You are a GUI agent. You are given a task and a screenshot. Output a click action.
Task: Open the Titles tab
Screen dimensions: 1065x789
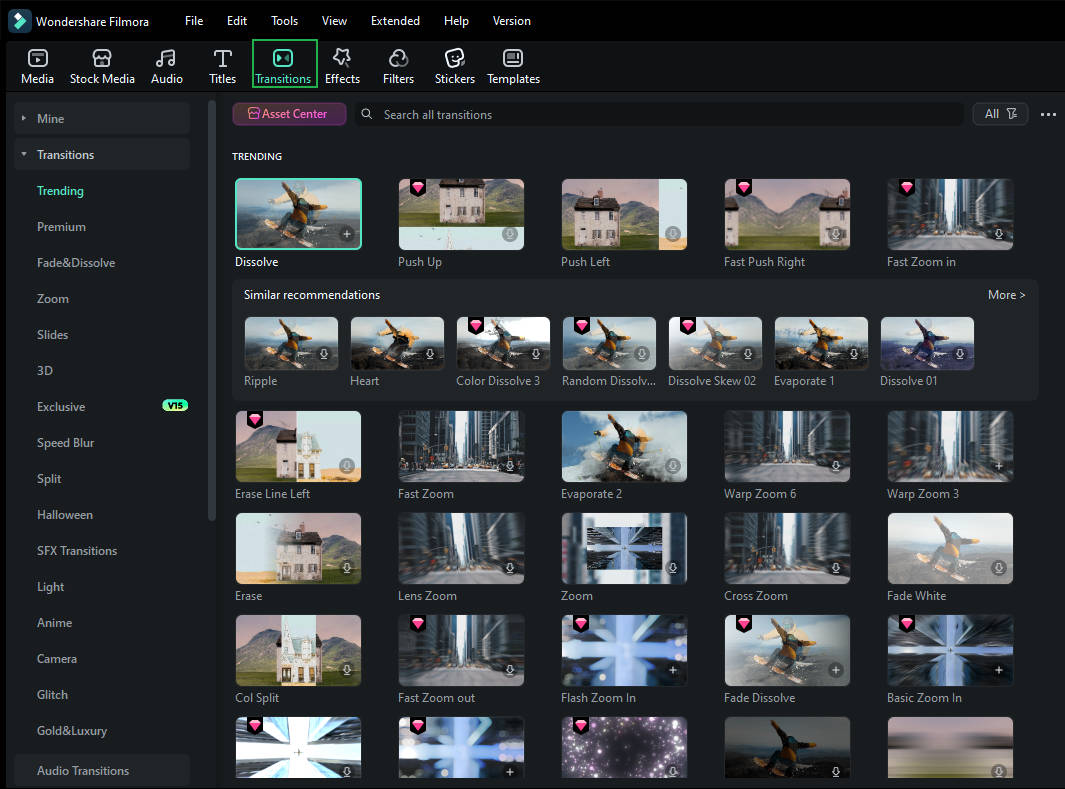coord(222,67)
